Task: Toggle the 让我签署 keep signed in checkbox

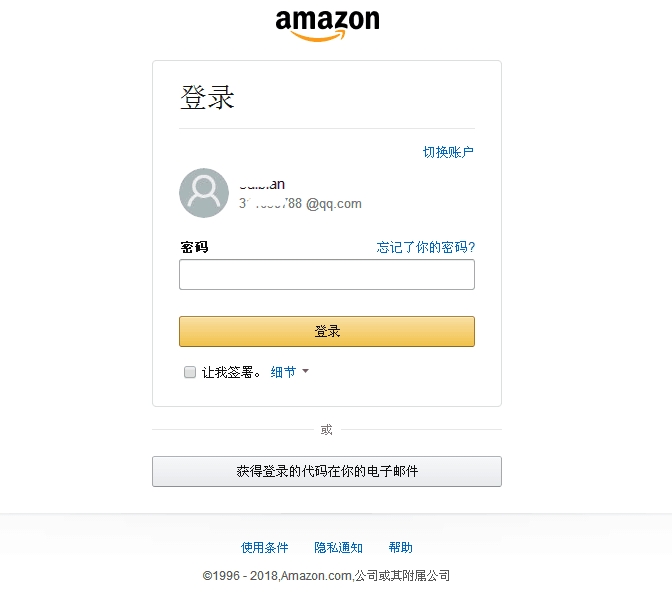Action: (190, 372)
